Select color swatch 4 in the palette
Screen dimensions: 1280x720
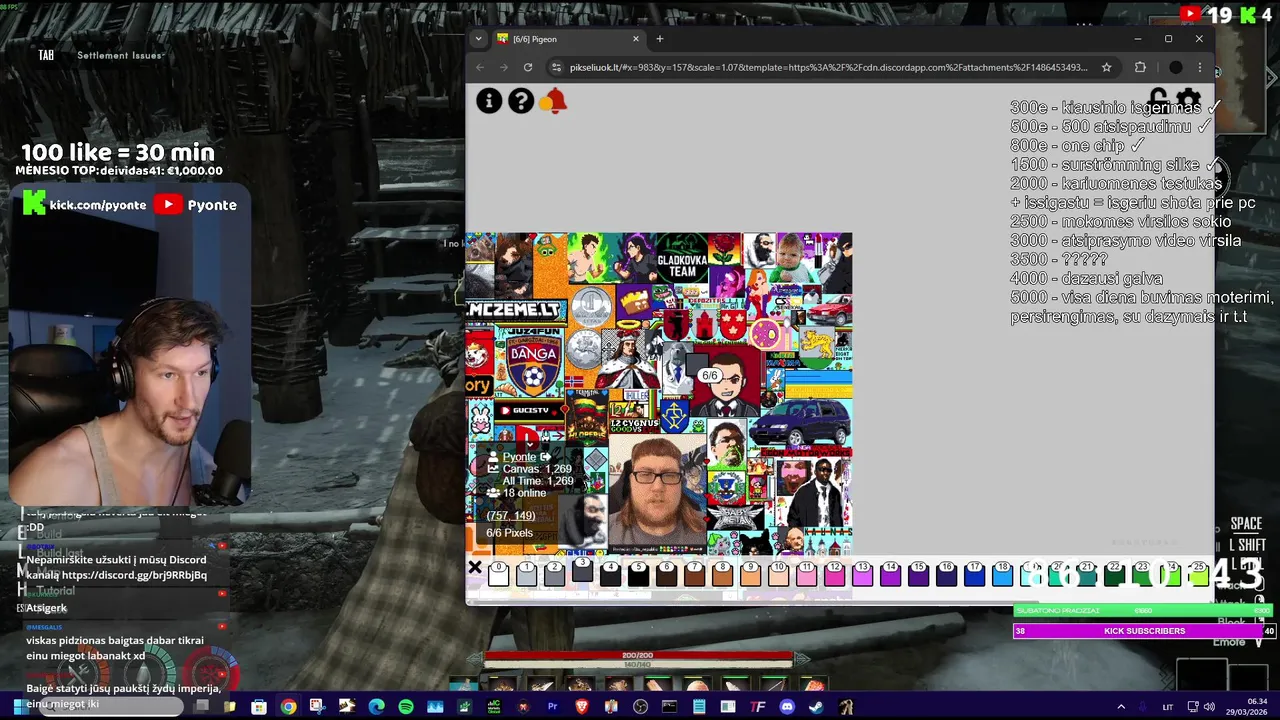coord(610,573)
